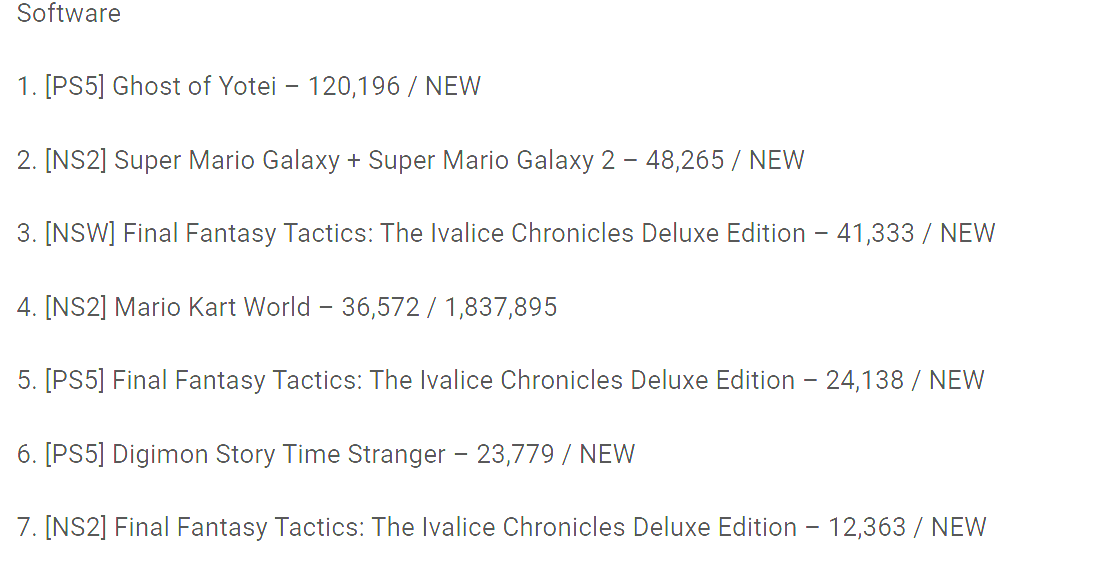Click the 120,196 sales figure

coord(352,87)
